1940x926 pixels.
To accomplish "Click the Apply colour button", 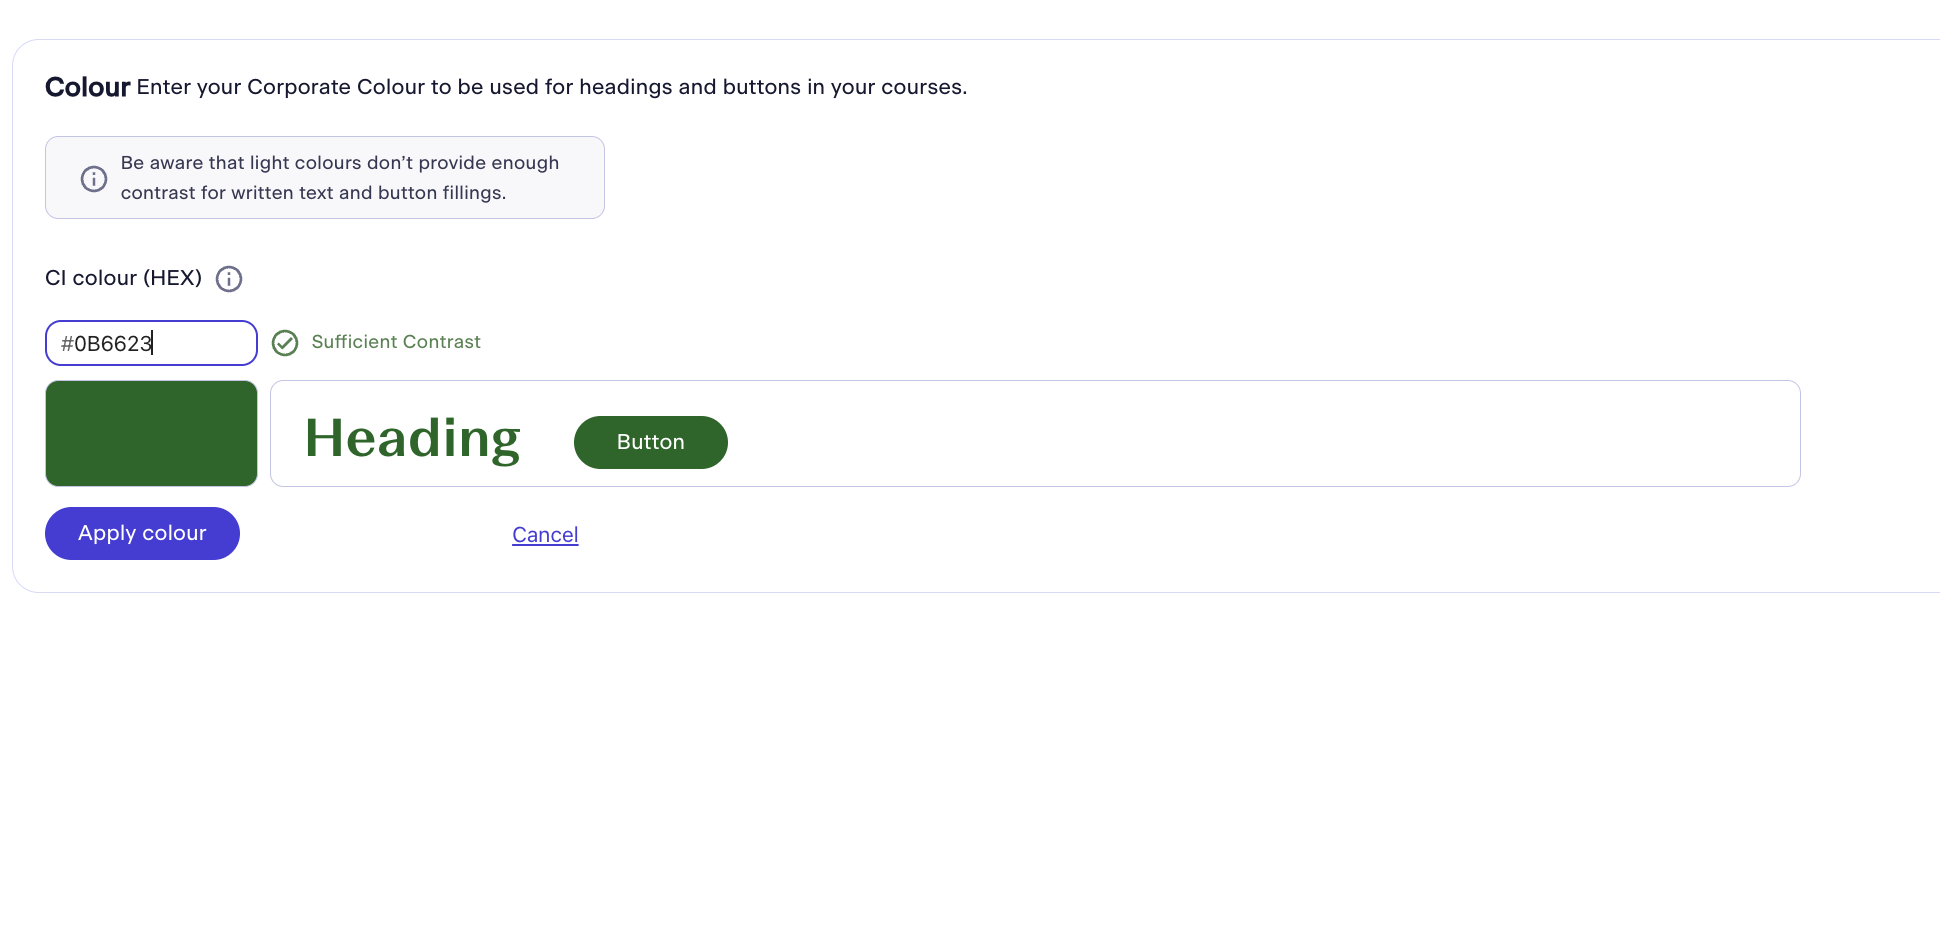I will 142,533.
